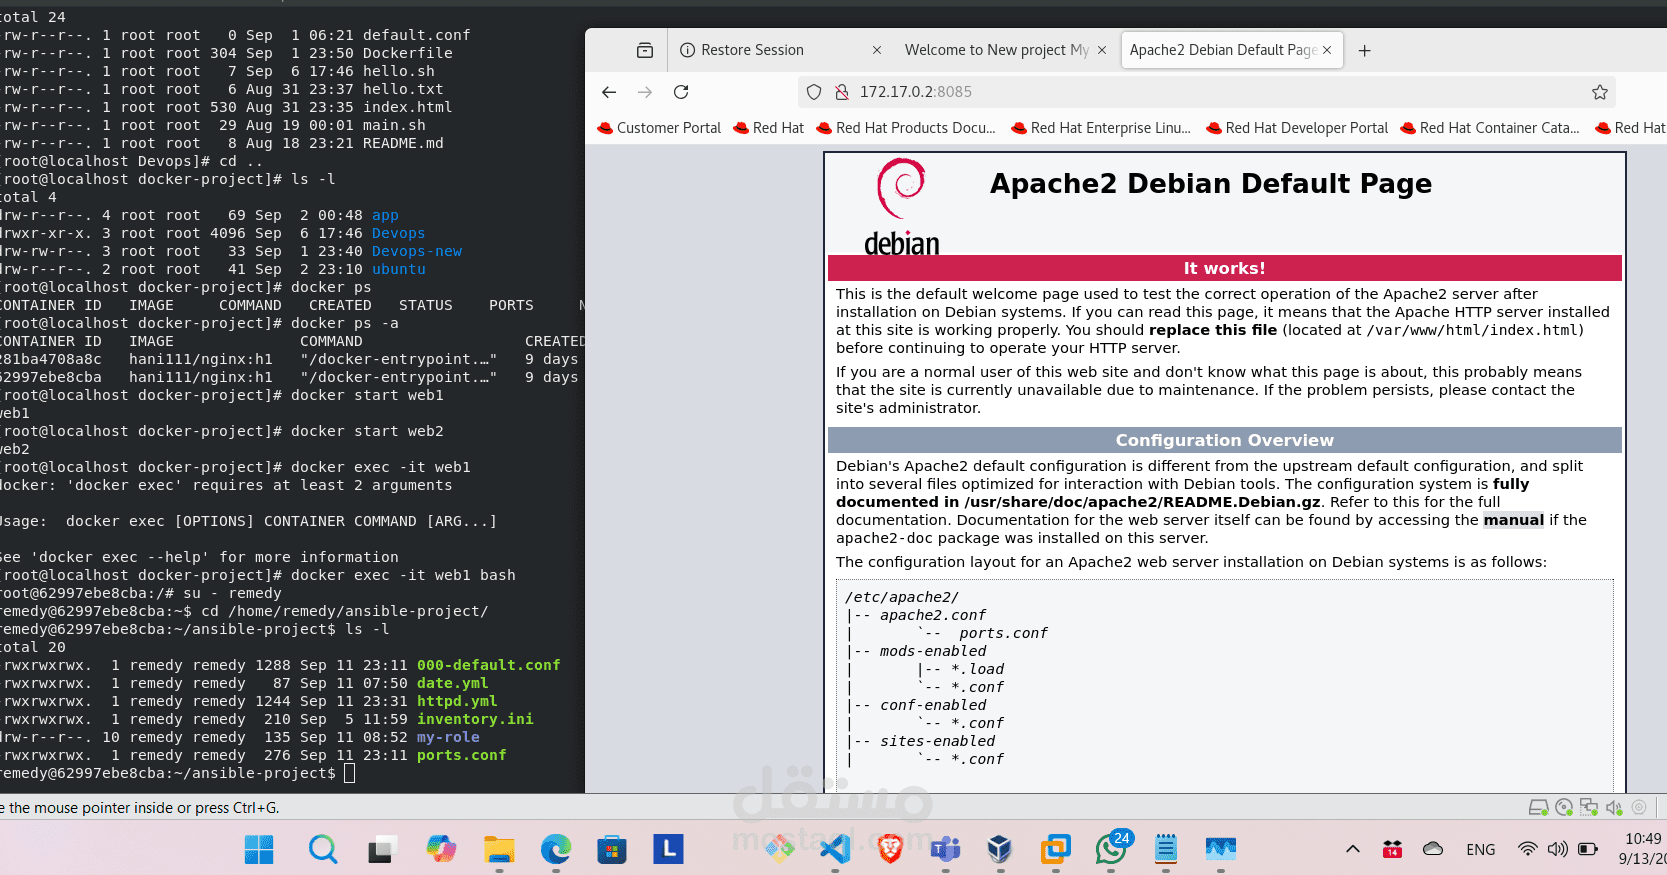1667x875 pixels.
Task: Open Red Hat Container Cata... bookmark
Action: [x=1490, y=128]
